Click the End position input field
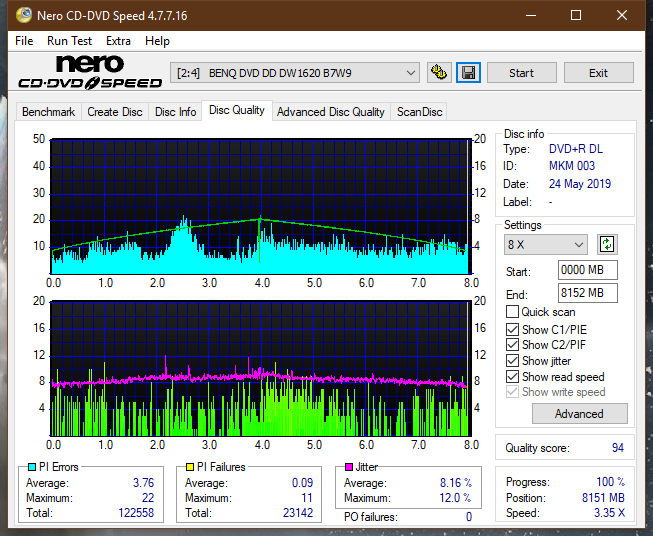The height and width of the screenshot is (536, 653). coord(587,293)
